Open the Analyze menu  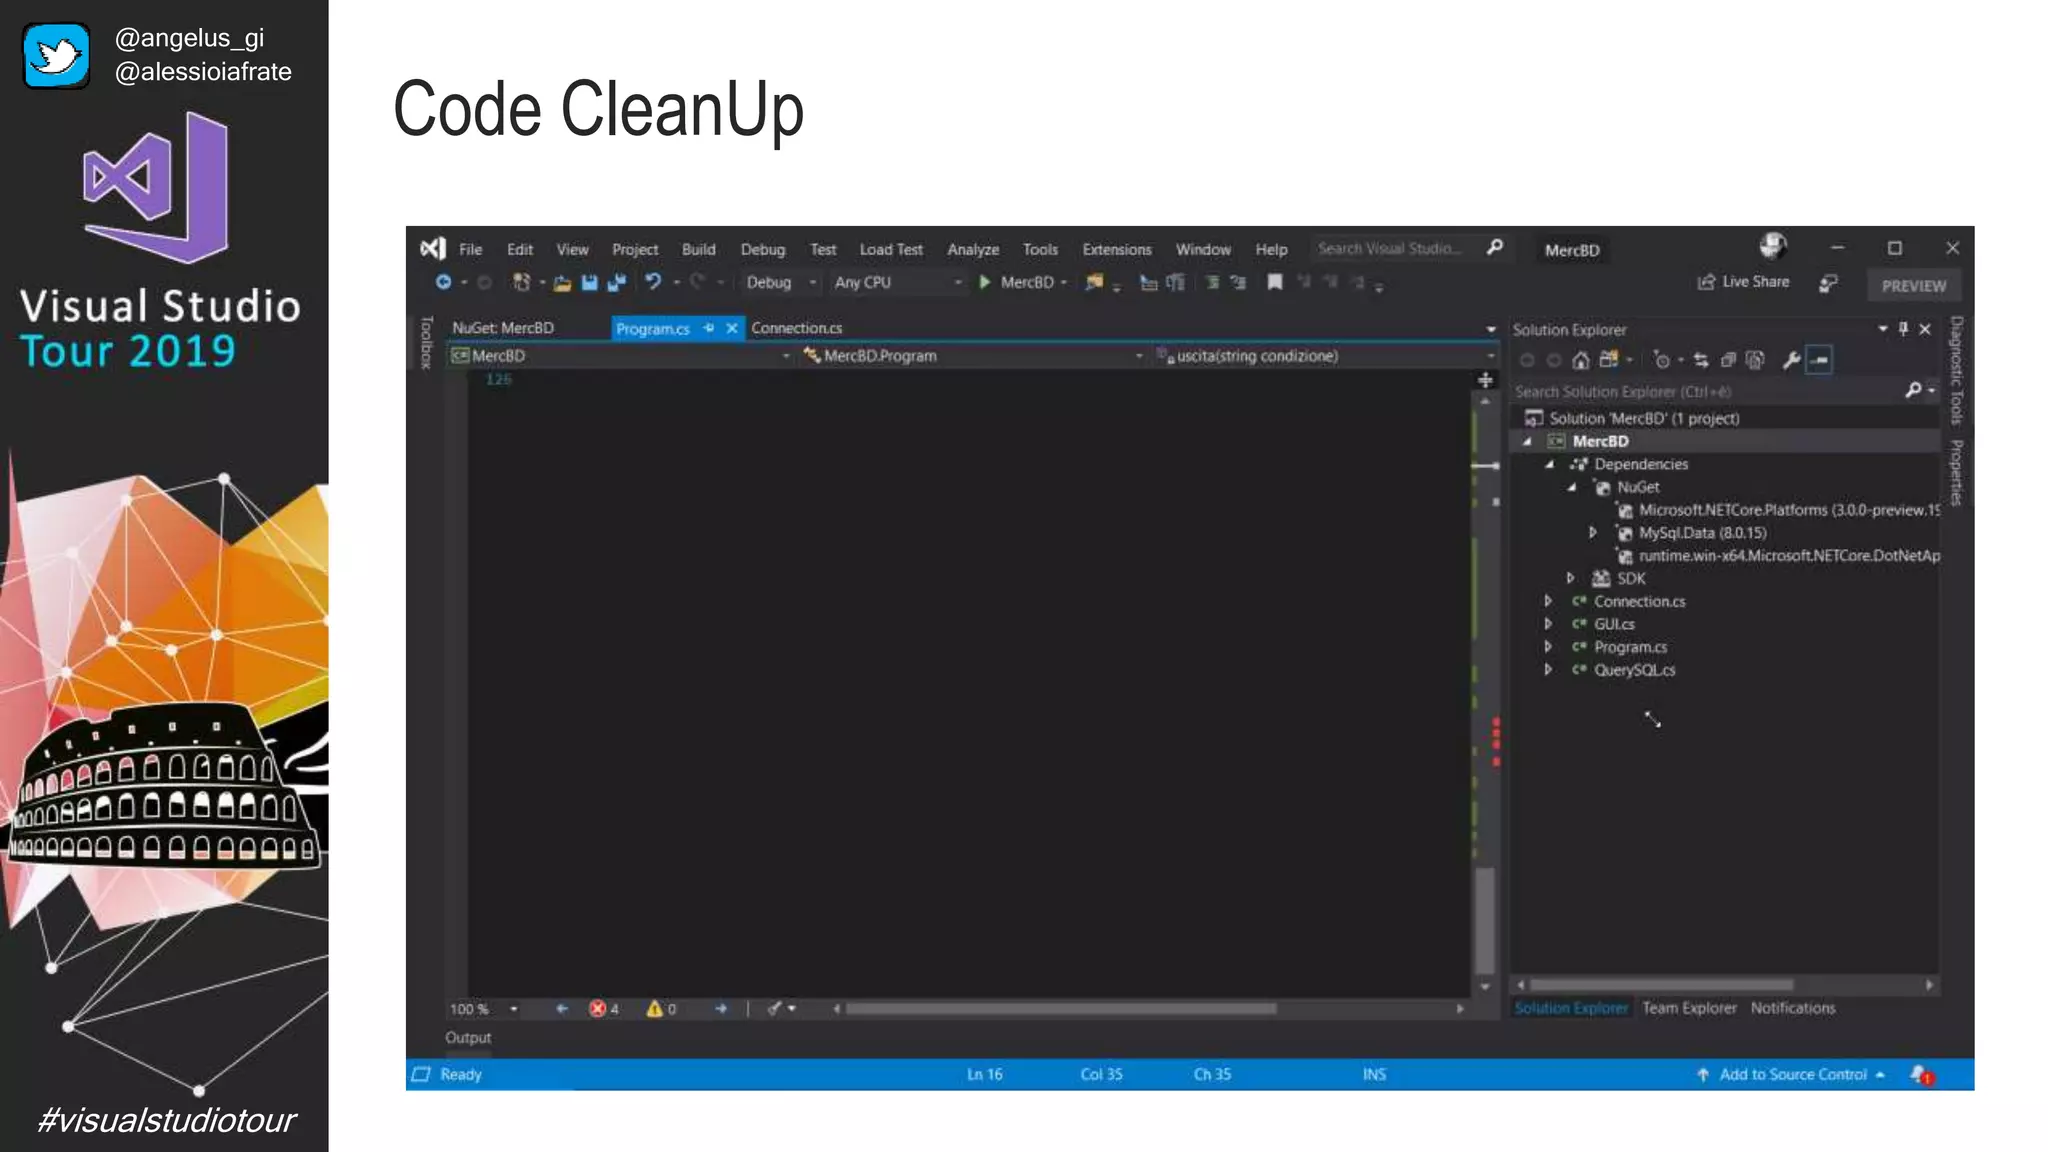click(973, 250)
